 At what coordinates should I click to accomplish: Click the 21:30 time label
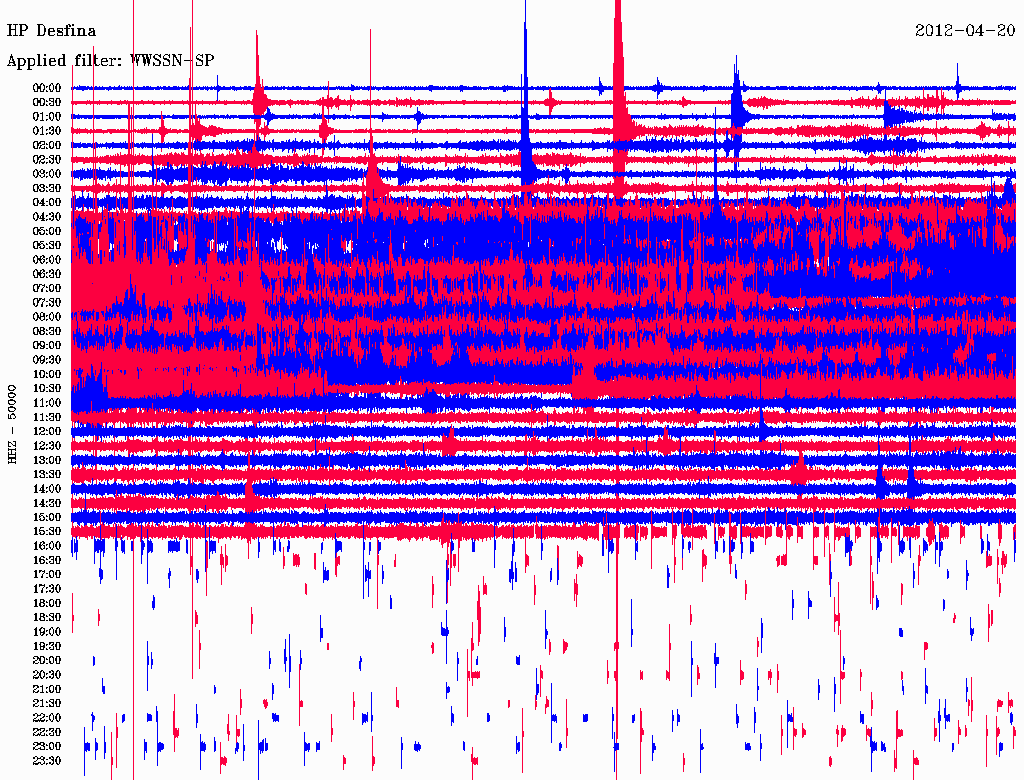47,704
